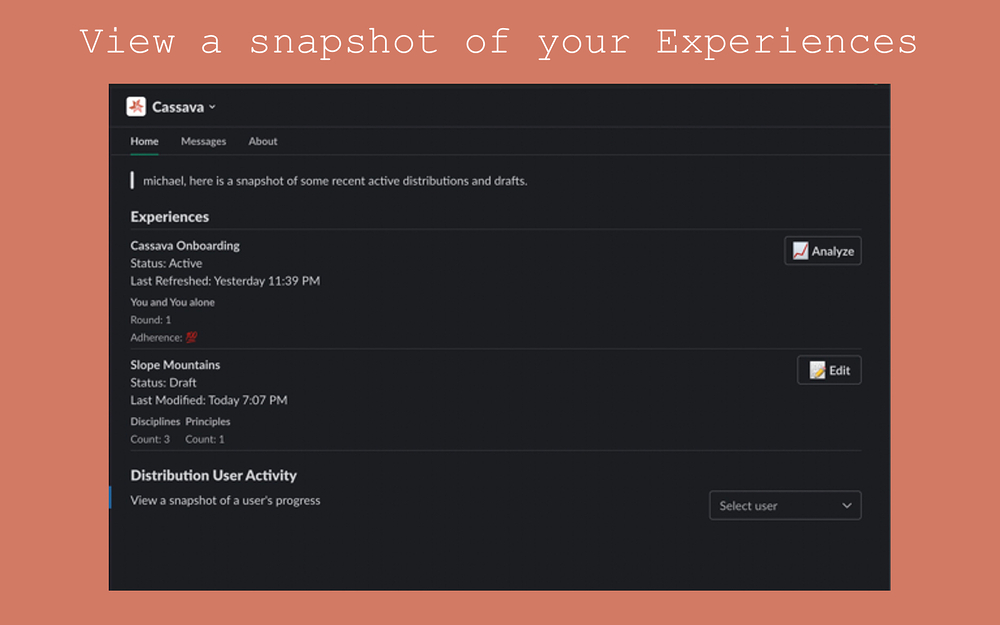The height and width of the screenshot is (625, 1000).
Task: Click the Experiences heading
Action: [170, 217]
